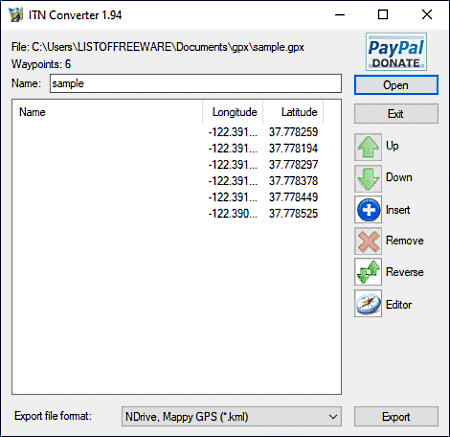Select the waypoint with latitude 37.778259
450x437 pixels.
point(168,132)
